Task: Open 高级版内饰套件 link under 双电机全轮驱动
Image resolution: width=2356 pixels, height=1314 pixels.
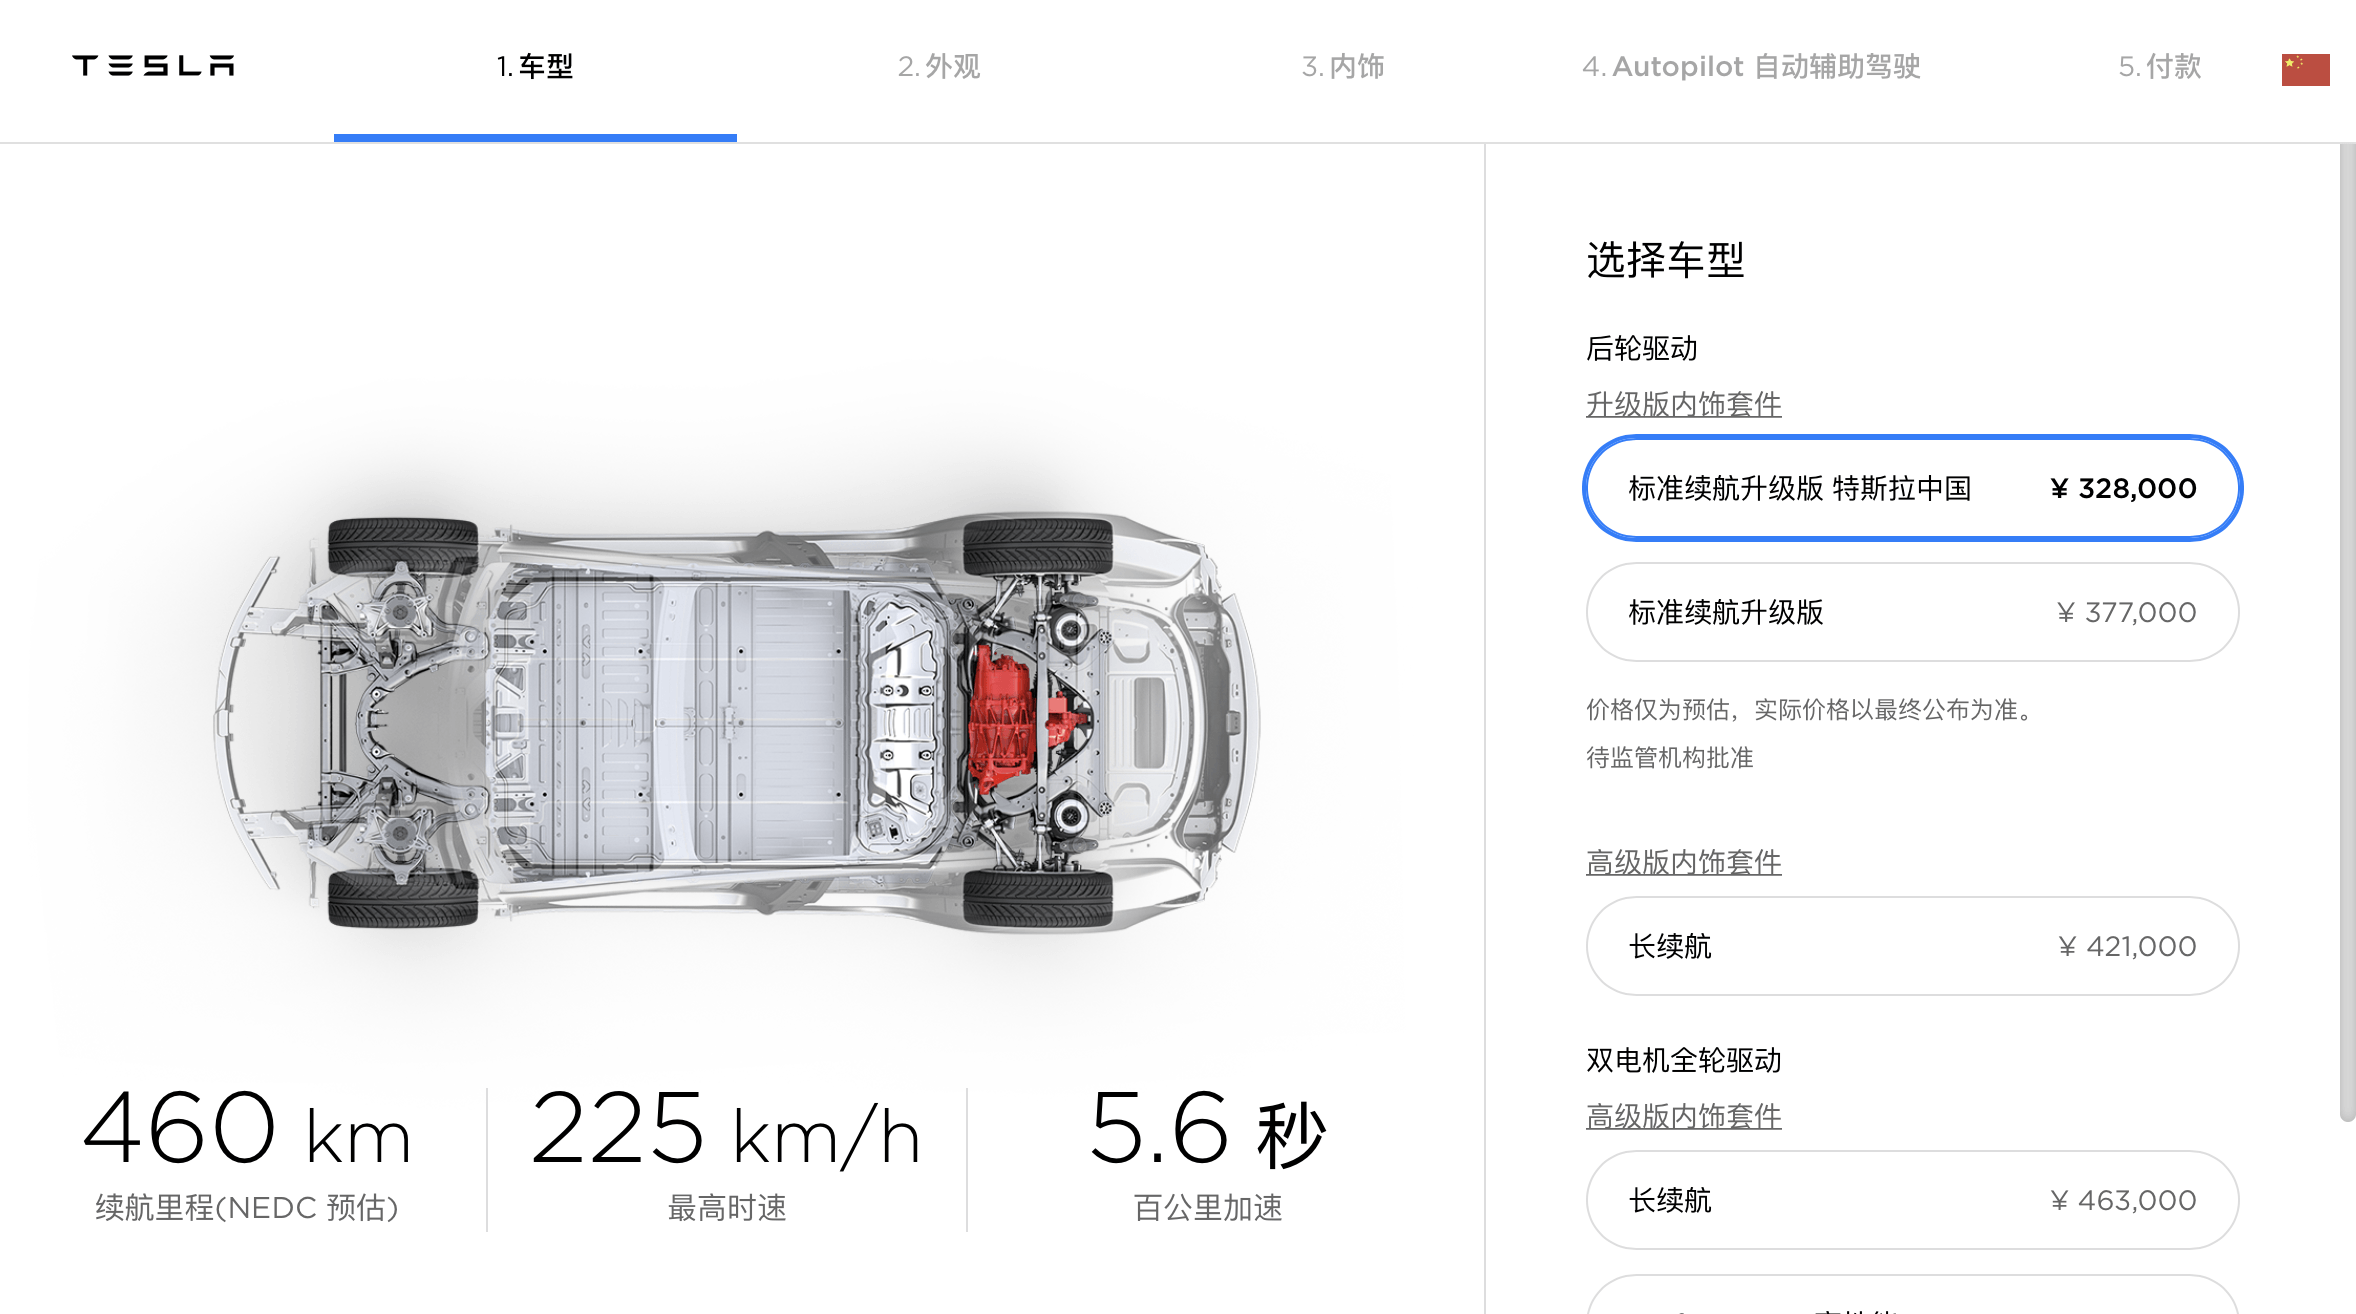Action: click(1684, 1117)
